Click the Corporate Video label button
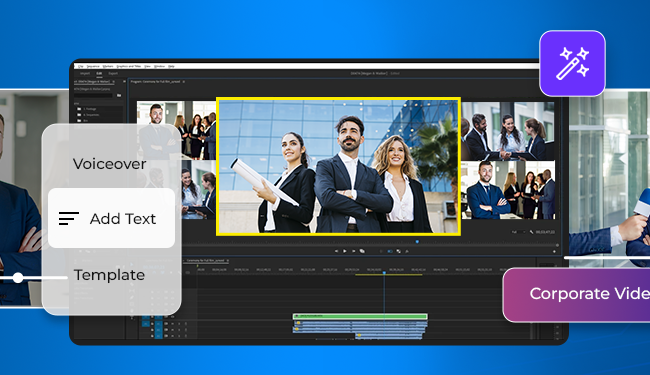The width and height of the screenshot is (650, 375). (577, 295)
